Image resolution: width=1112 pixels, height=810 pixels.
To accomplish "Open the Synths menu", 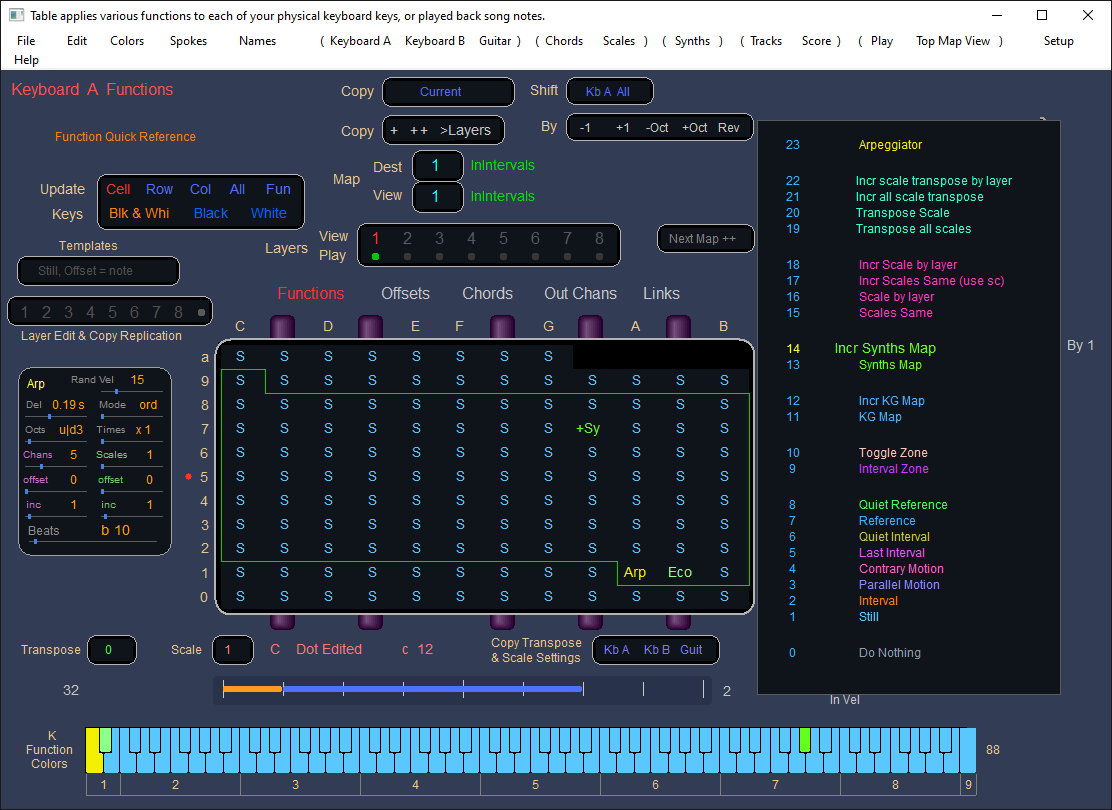I will pyautogui.click(x=692, y=41).
